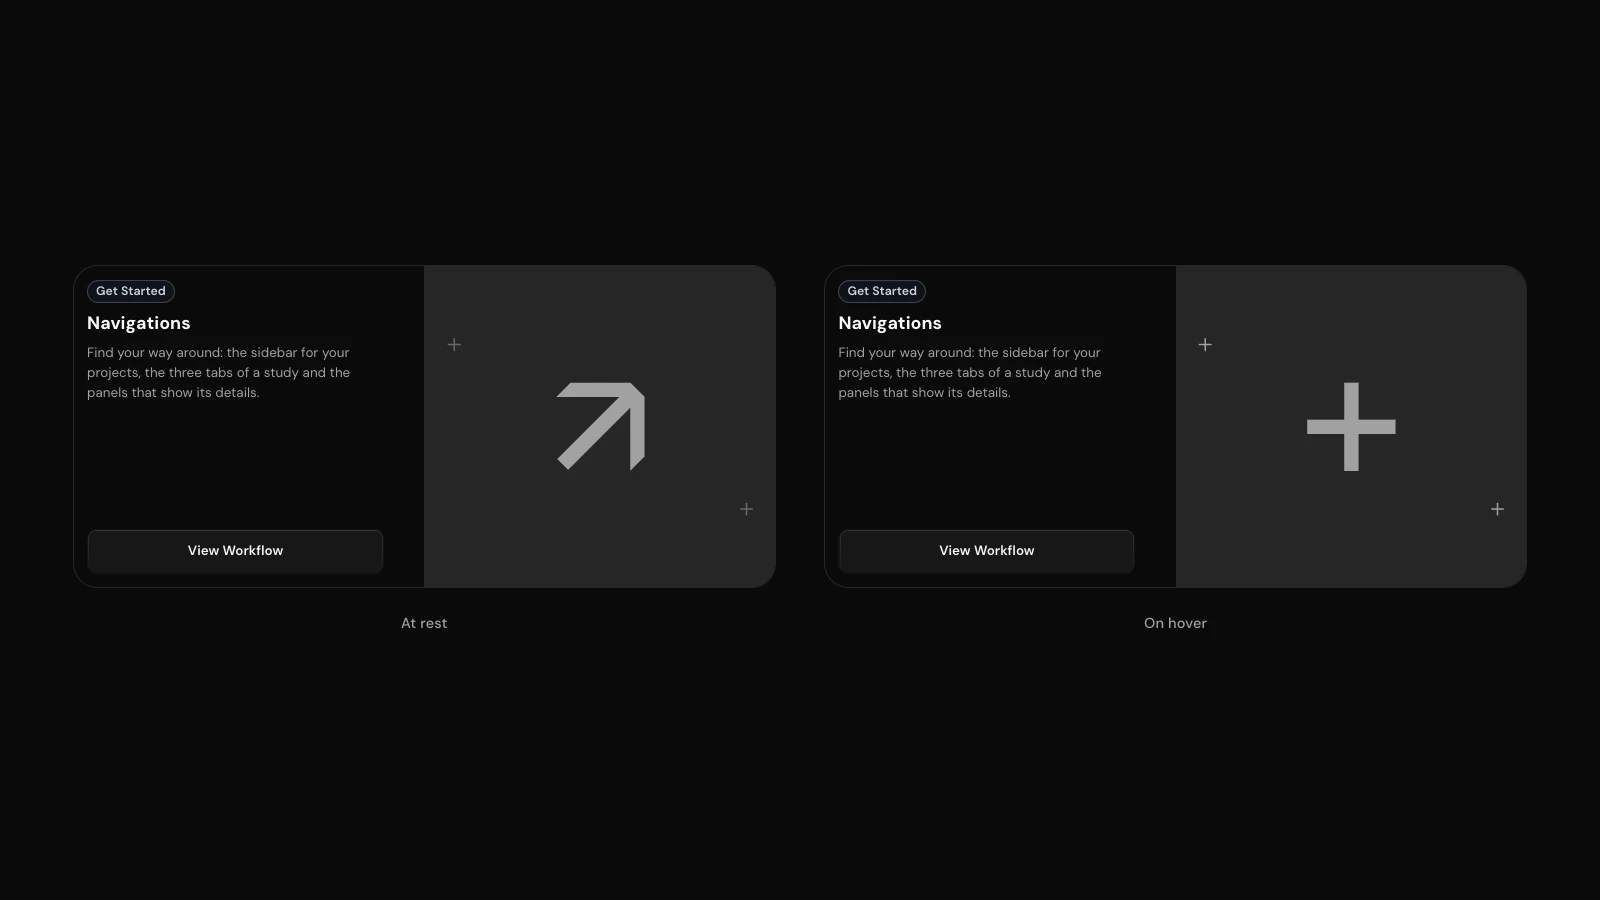
Task: Click the small upper-left plus mark in the On hover card
Action: click(1205, 345)
